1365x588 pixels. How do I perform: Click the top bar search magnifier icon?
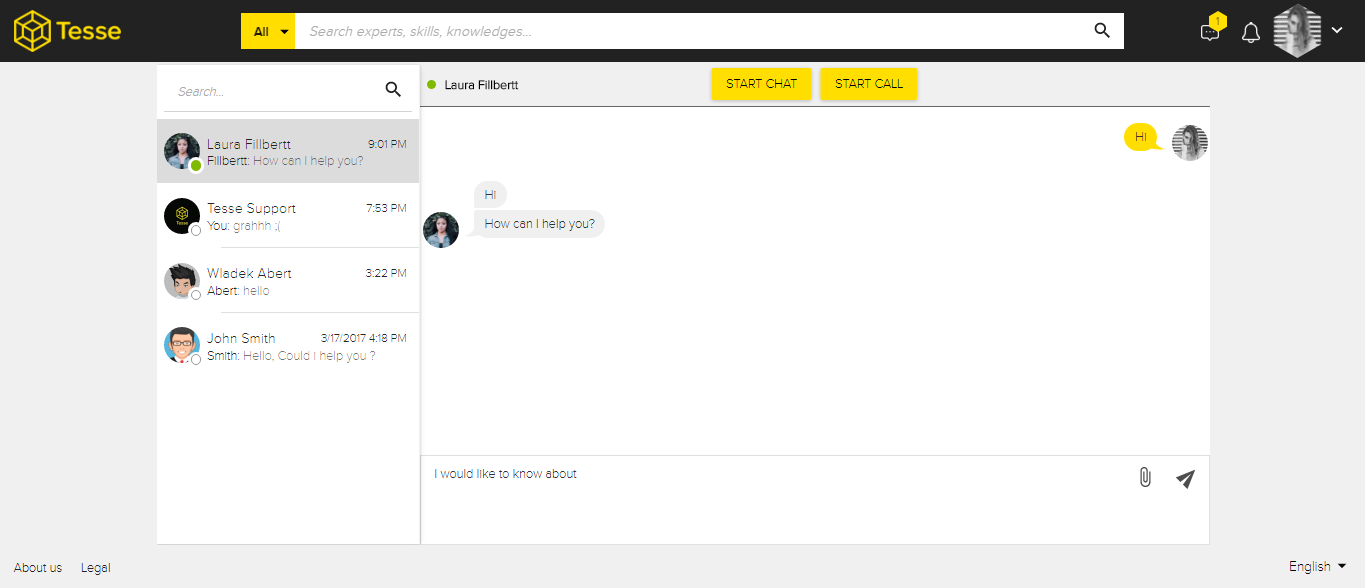click(x=1102, y=31)
